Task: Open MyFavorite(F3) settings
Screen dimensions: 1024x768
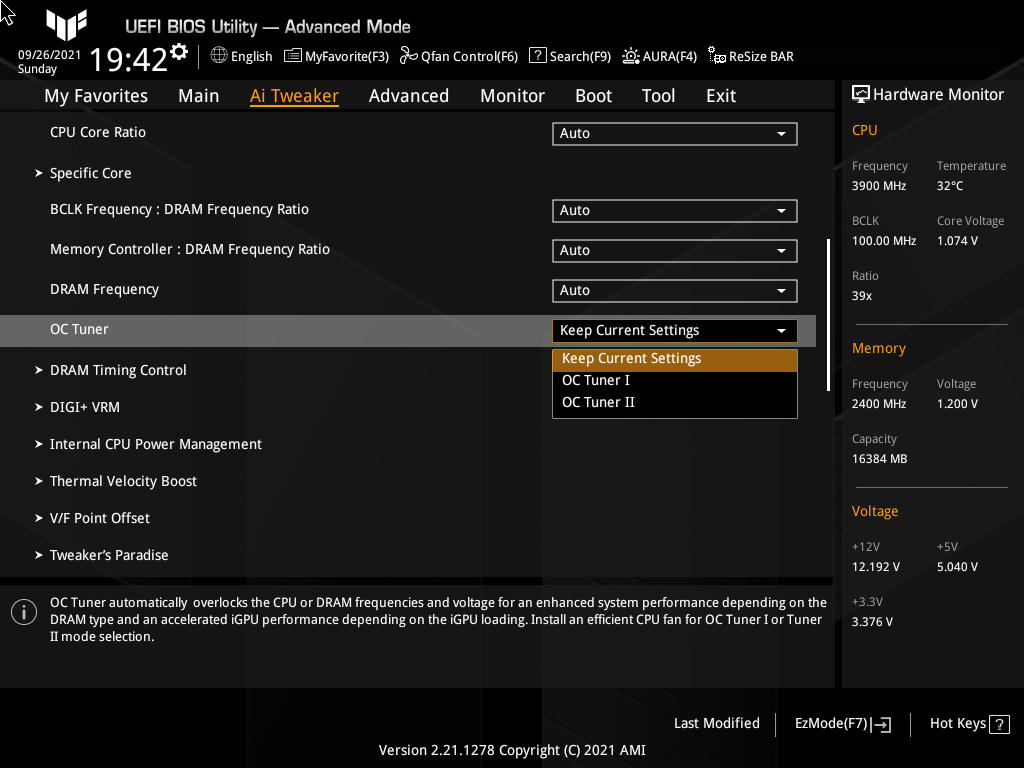Action: click(336, 56)
